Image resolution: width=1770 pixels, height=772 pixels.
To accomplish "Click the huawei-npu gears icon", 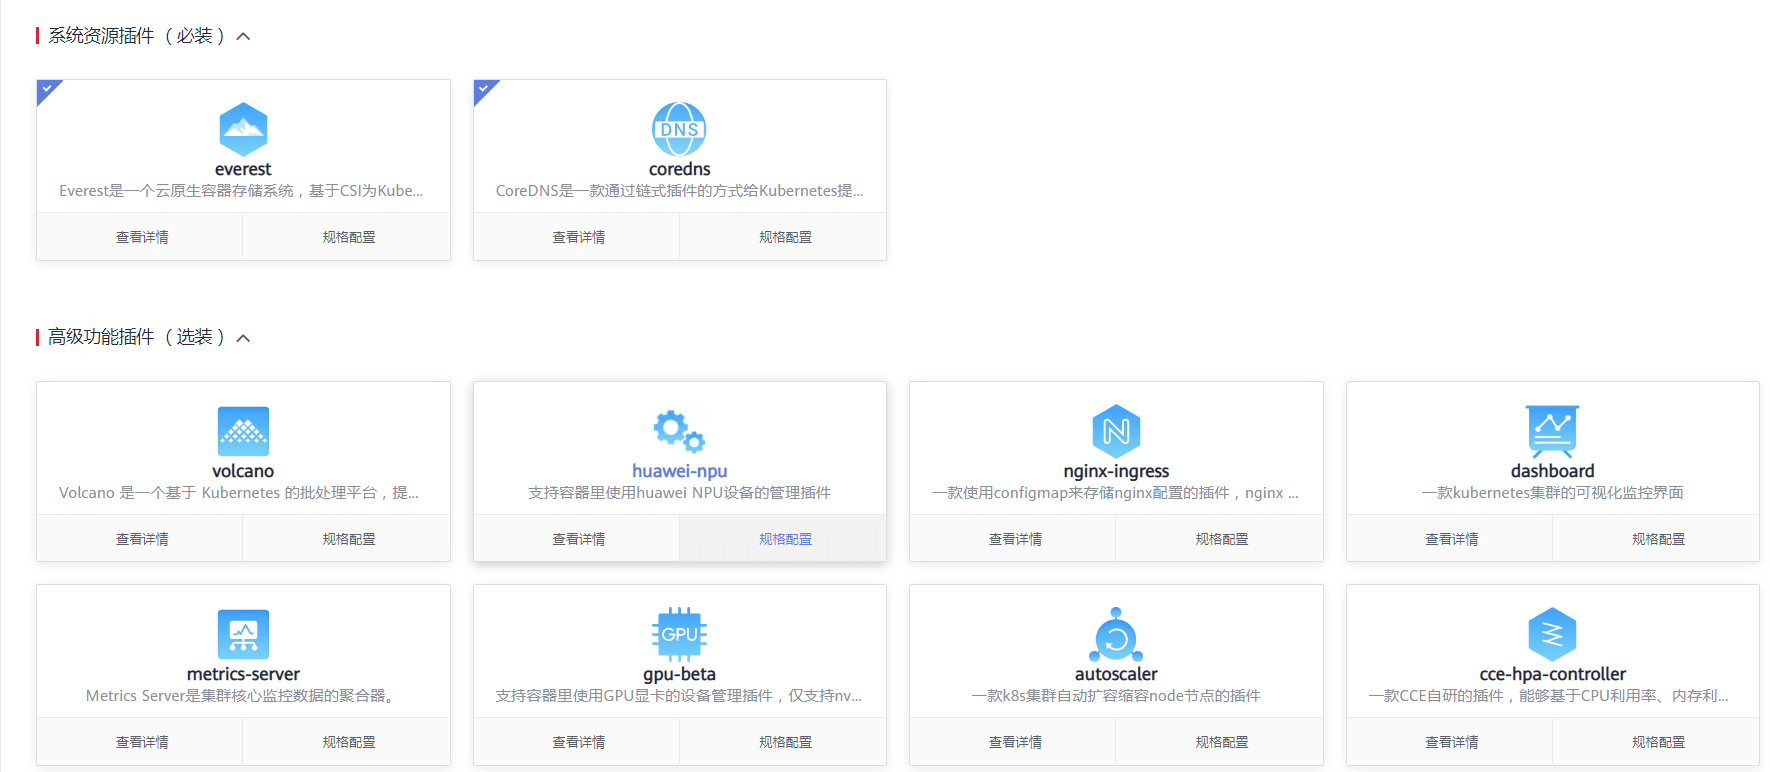I will click(x=679, y=431).
